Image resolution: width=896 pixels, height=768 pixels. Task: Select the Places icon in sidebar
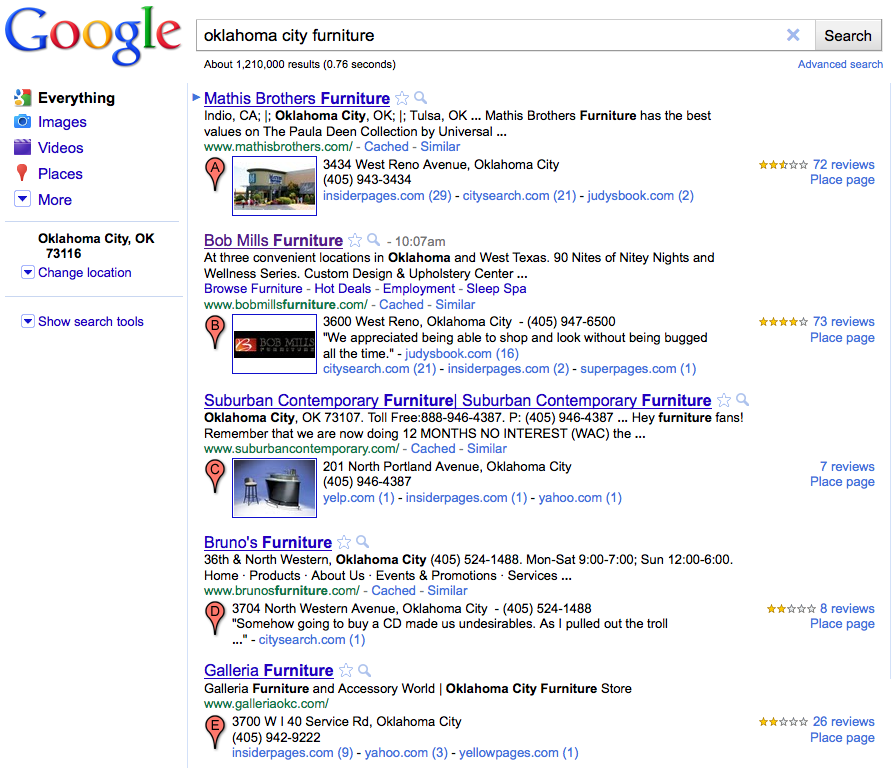click(x=22, y=174)
